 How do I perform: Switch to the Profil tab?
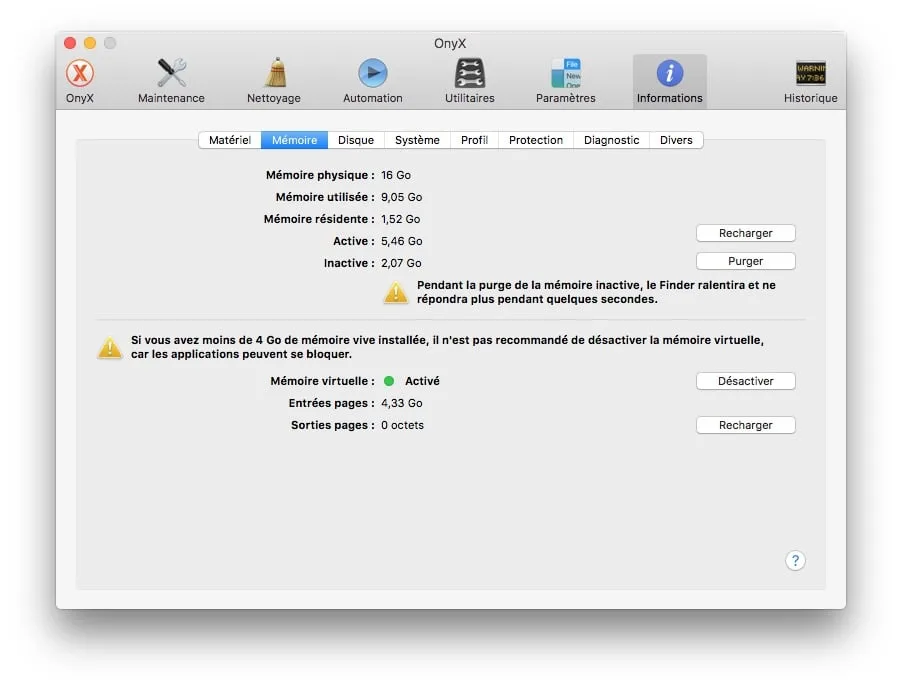[x=475, y=140]
